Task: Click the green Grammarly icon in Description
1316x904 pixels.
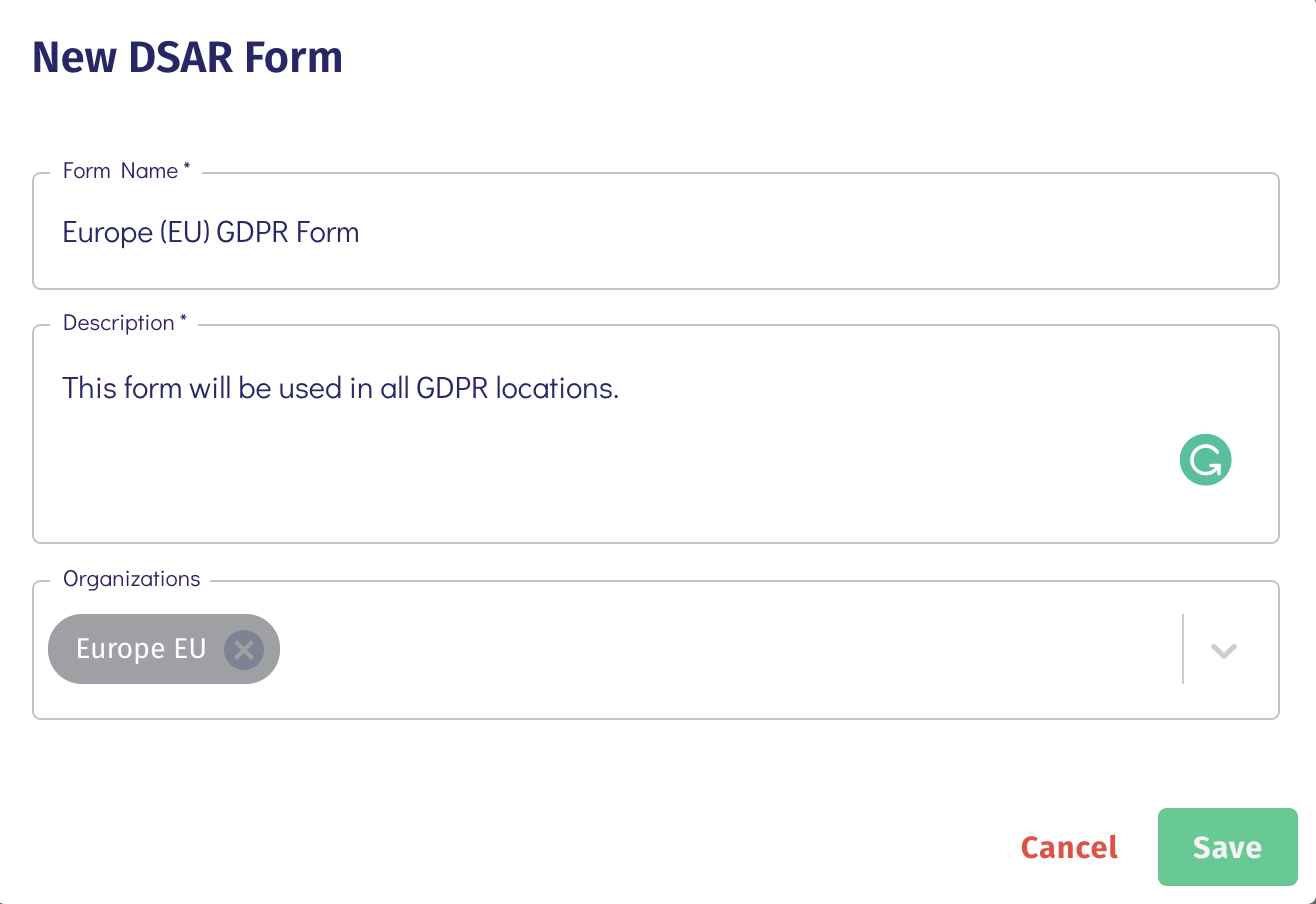Action: coord(1205,460)
